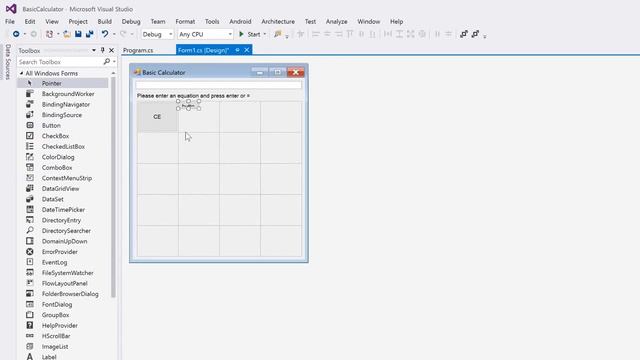Screen dimensions: 640x360
Task: Click the Toolbox search magnifier icon
Action: coord(107,62)
